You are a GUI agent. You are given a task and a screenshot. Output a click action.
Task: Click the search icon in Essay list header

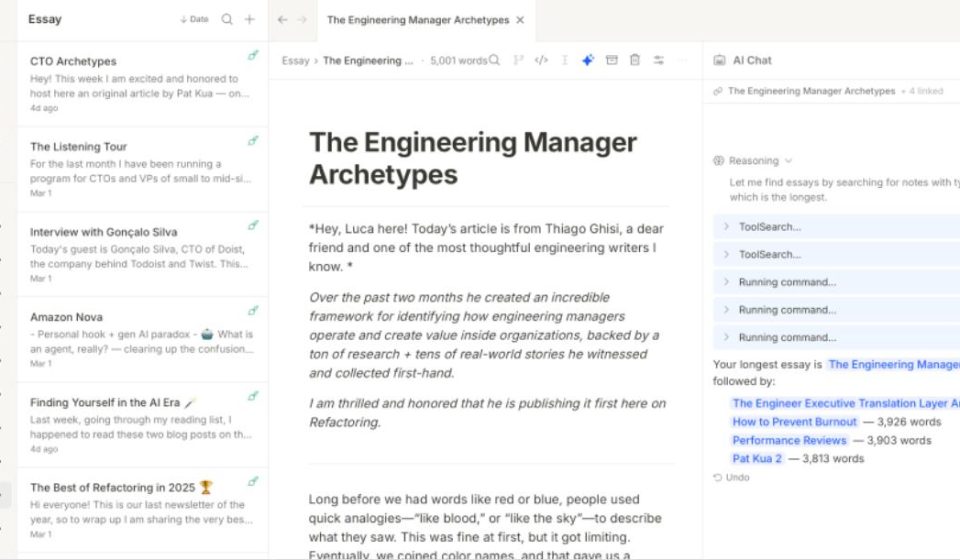click(x=227, y=20)
